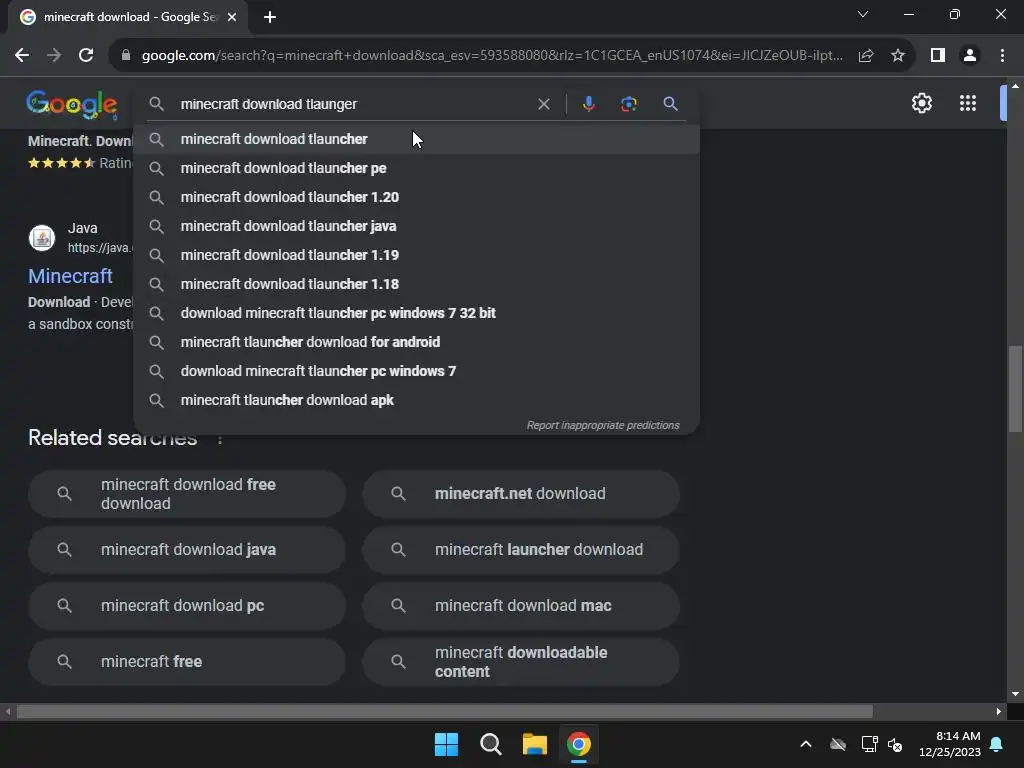The height and width of the screenshot is (768, 1024).
Task: Search related 'minecraft download free download'
Action: click(187, 494)
